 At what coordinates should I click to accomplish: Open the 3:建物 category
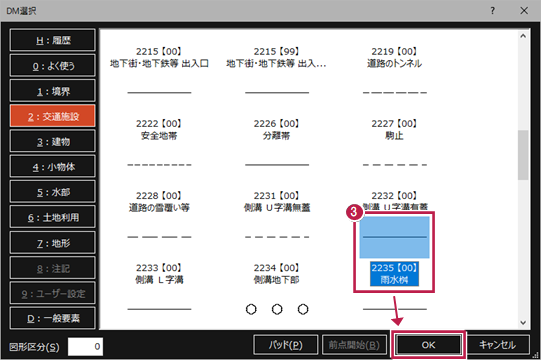52,142
